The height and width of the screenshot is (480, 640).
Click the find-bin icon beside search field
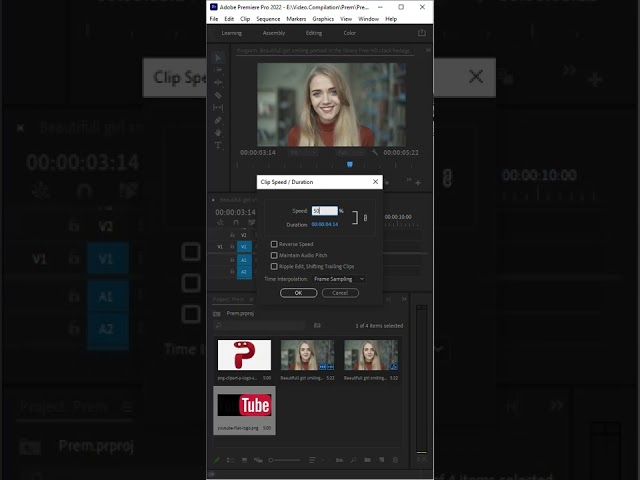point(317,325)
